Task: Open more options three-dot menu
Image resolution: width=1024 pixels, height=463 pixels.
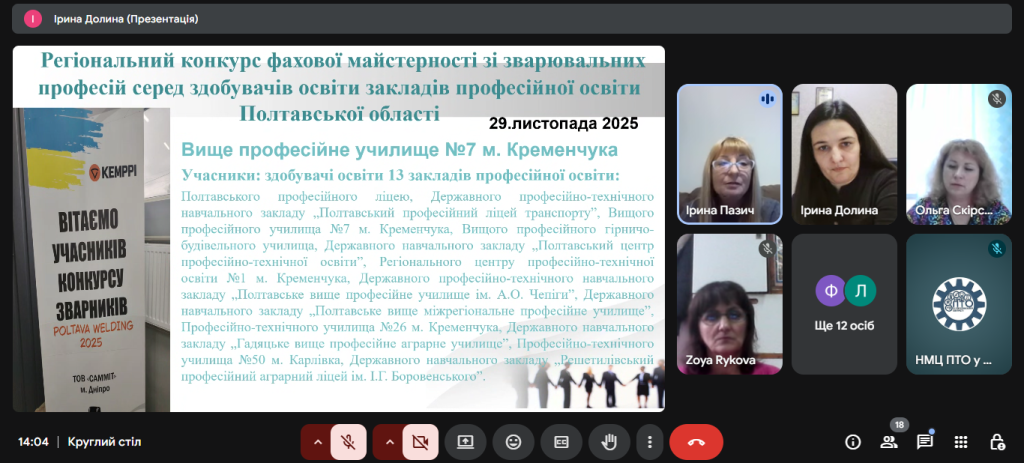Action: [x=650, y=441]
